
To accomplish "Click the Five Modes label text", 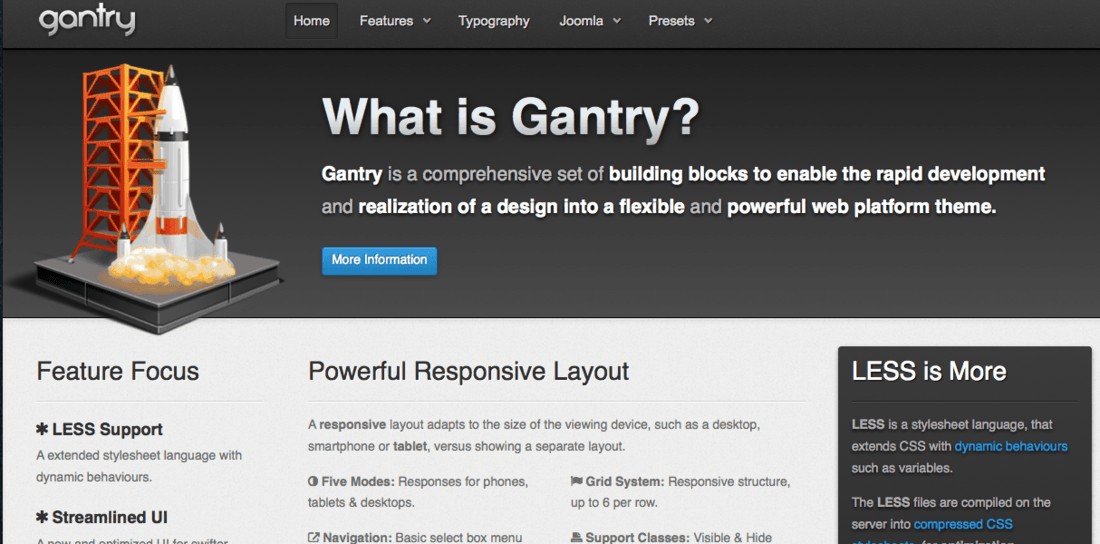I will (x=358, y=482).
